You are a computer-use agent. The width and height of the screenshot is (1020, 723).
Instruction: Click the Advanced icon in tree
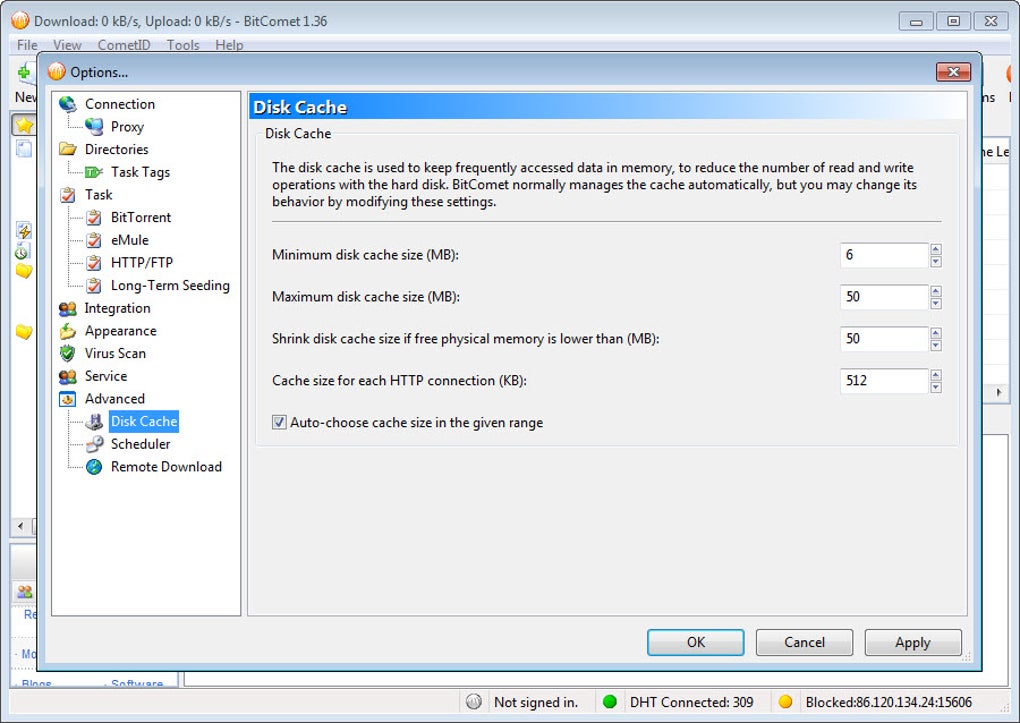[68, 399]
